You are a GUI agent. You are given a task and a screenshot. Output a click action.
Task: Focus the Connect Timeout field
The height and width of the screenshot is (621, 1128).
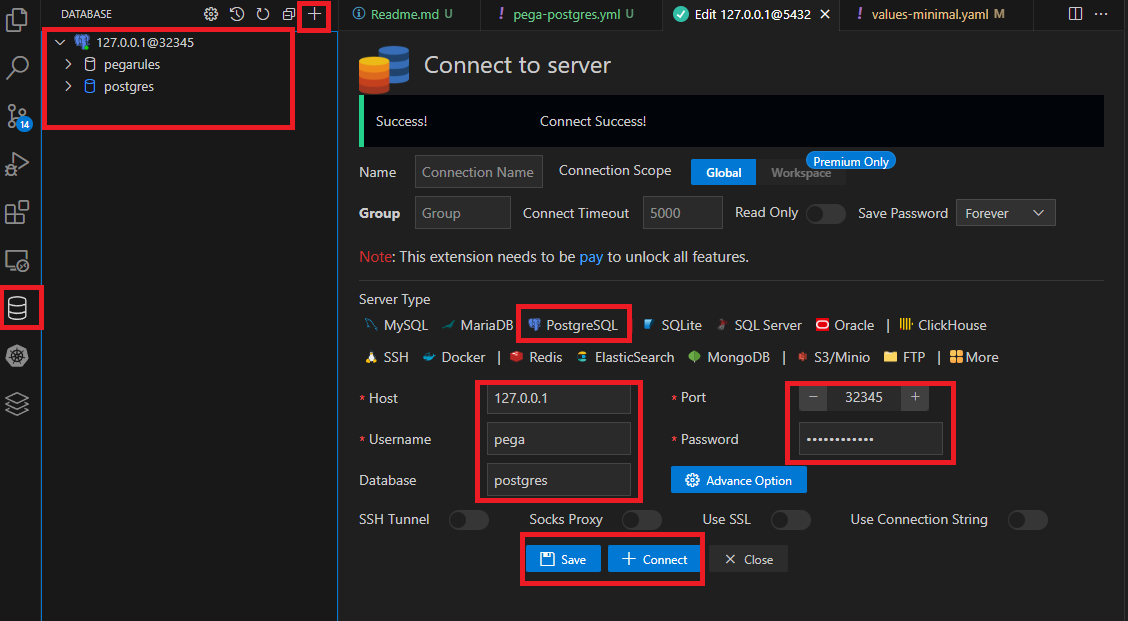pyautogui.click(x=682, y=213)
